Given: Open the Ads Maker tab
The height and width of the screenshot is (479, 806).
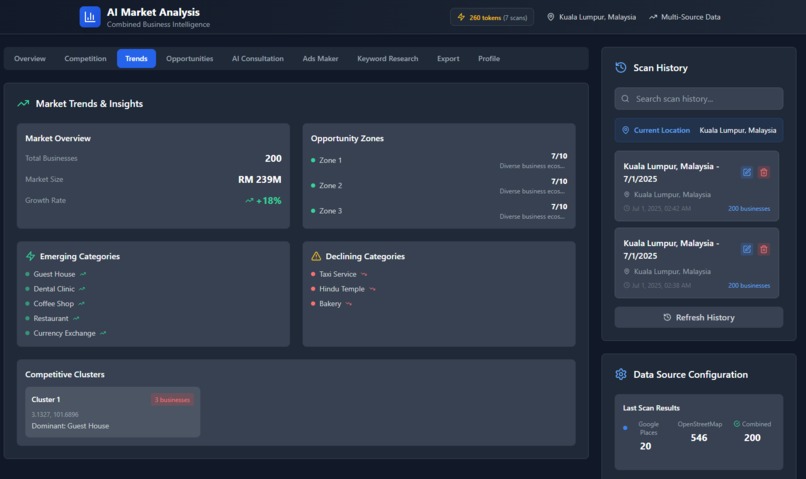Looking at the screenshot, I should tap(320, 59).
